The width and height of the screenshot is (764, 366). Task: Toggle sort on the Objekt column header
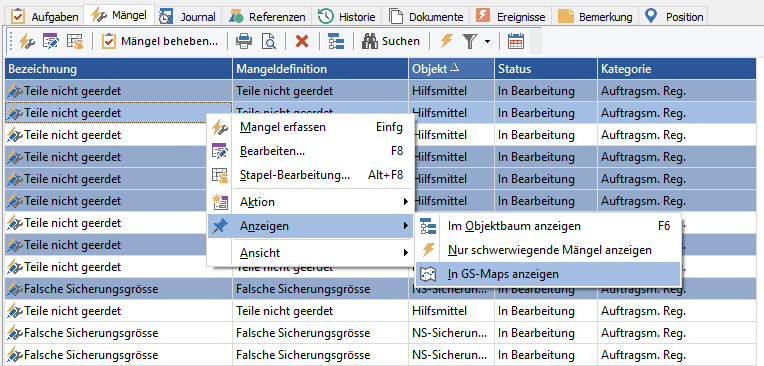(452, 69)
